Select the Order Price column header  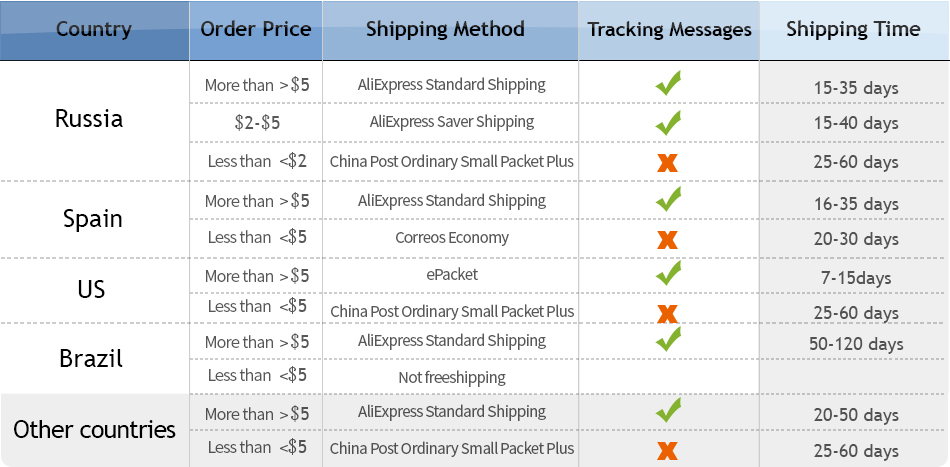[x=256, y=29]
